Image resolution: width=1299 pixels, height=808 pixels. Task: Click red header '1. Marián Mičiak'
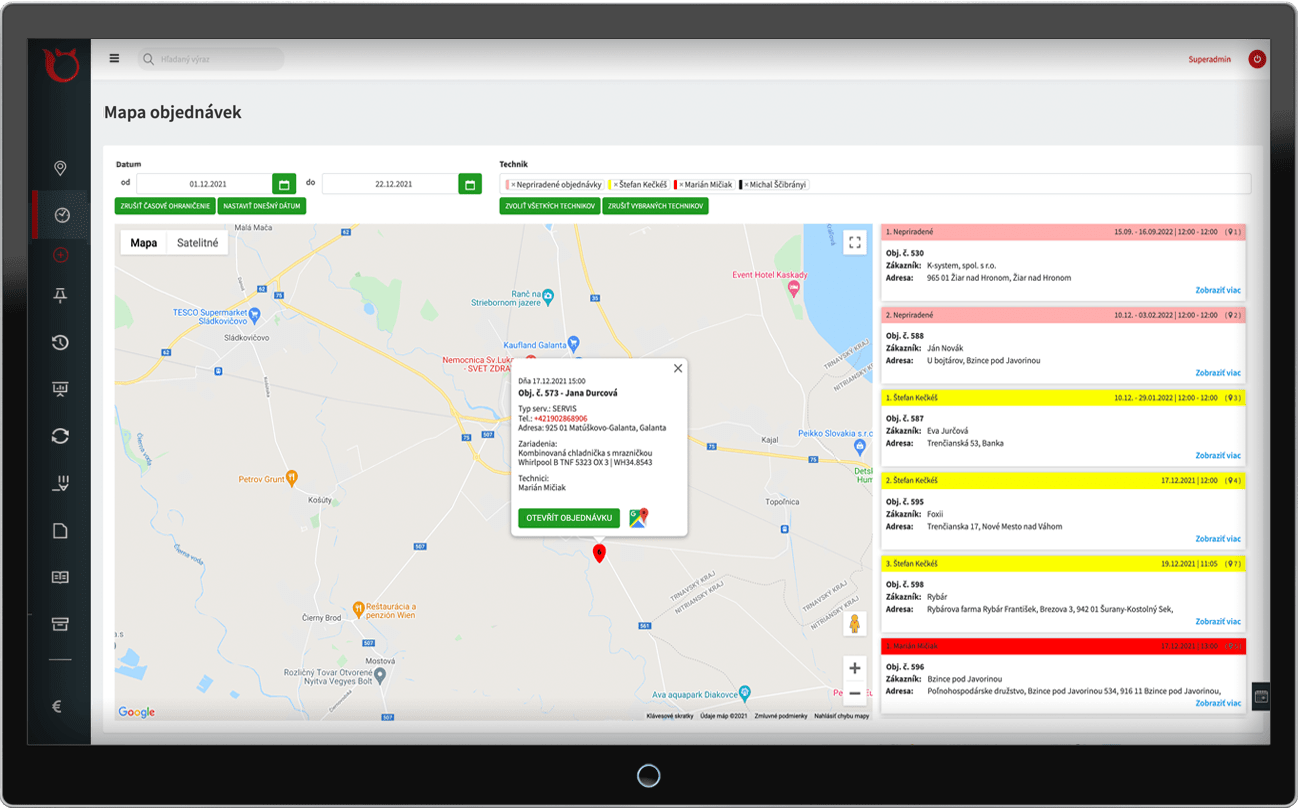point(1063,646)
